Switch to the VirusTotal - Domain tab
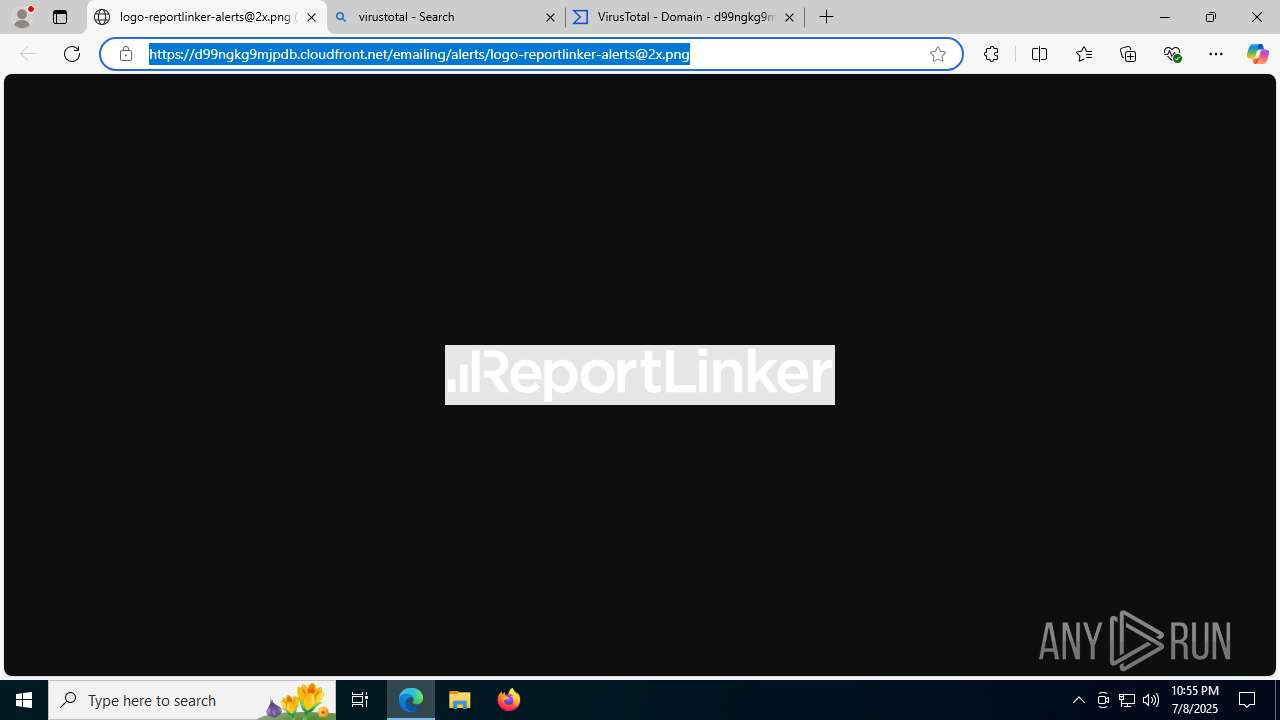The width and height of the screenshot is (1280, 720). point(685,17)
